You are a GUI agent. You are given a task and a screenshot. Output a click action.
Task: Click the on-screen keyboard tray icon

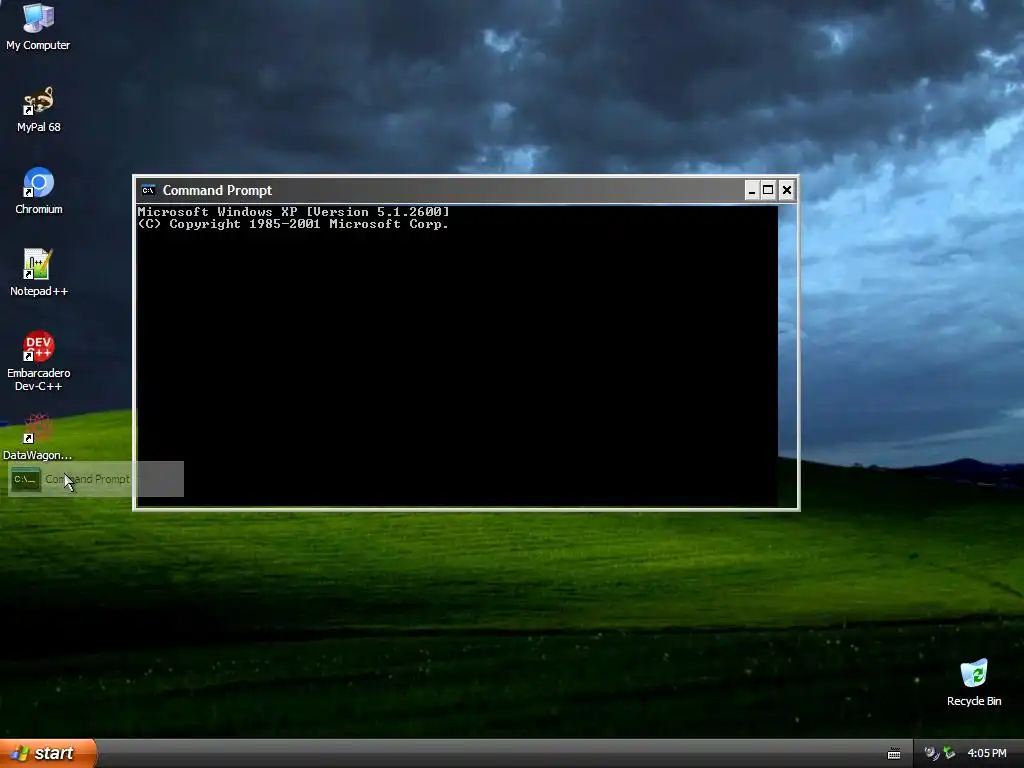894,754
